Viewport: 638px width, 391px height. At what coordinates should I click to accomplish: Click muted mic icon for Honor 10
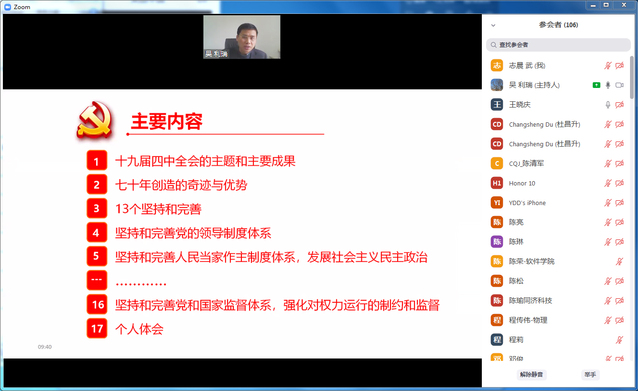point(607,183)
